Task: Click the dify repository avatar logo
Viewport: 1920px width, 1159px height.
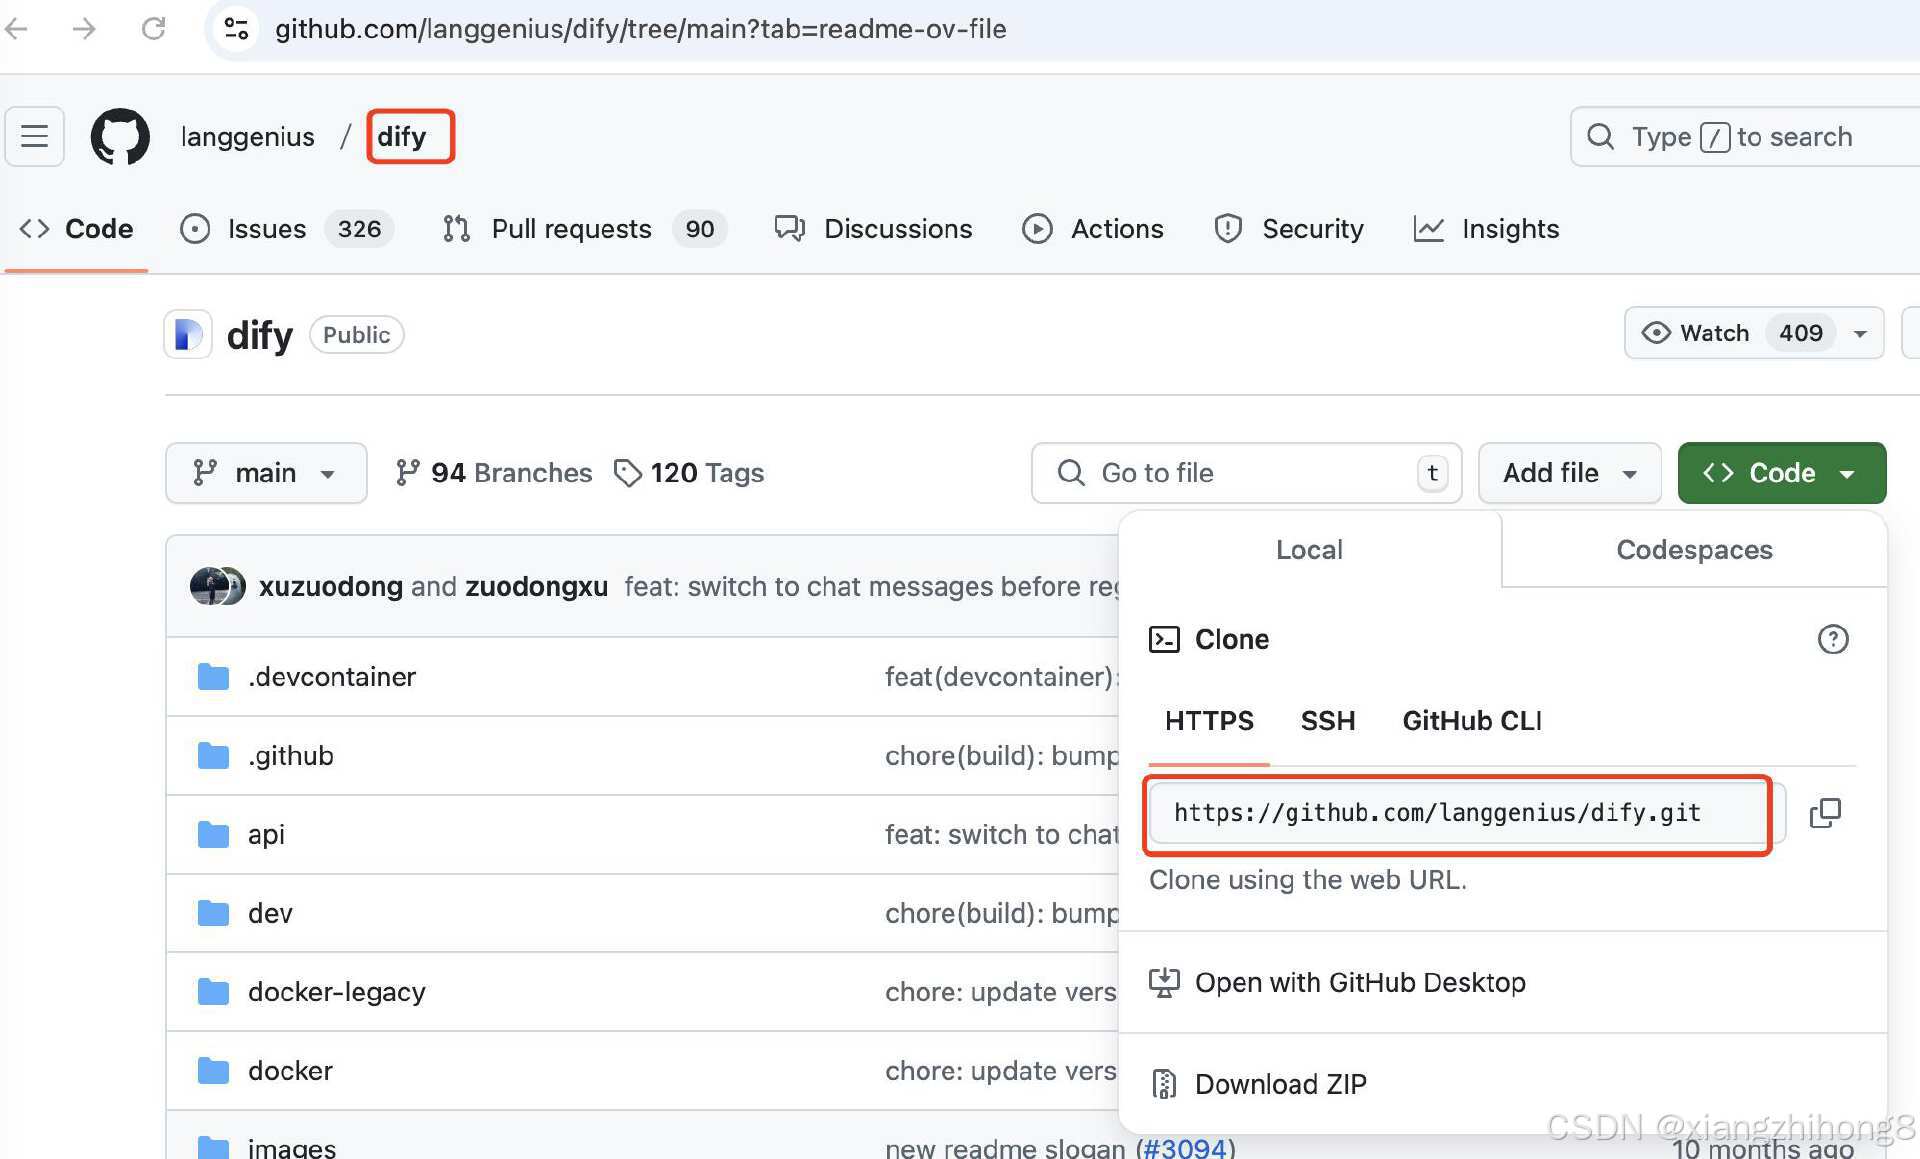Action: (187, 334)
